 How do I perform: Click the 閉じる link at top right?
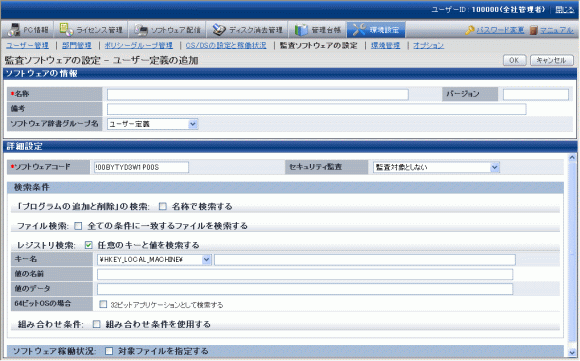click(x=564, y=10)
